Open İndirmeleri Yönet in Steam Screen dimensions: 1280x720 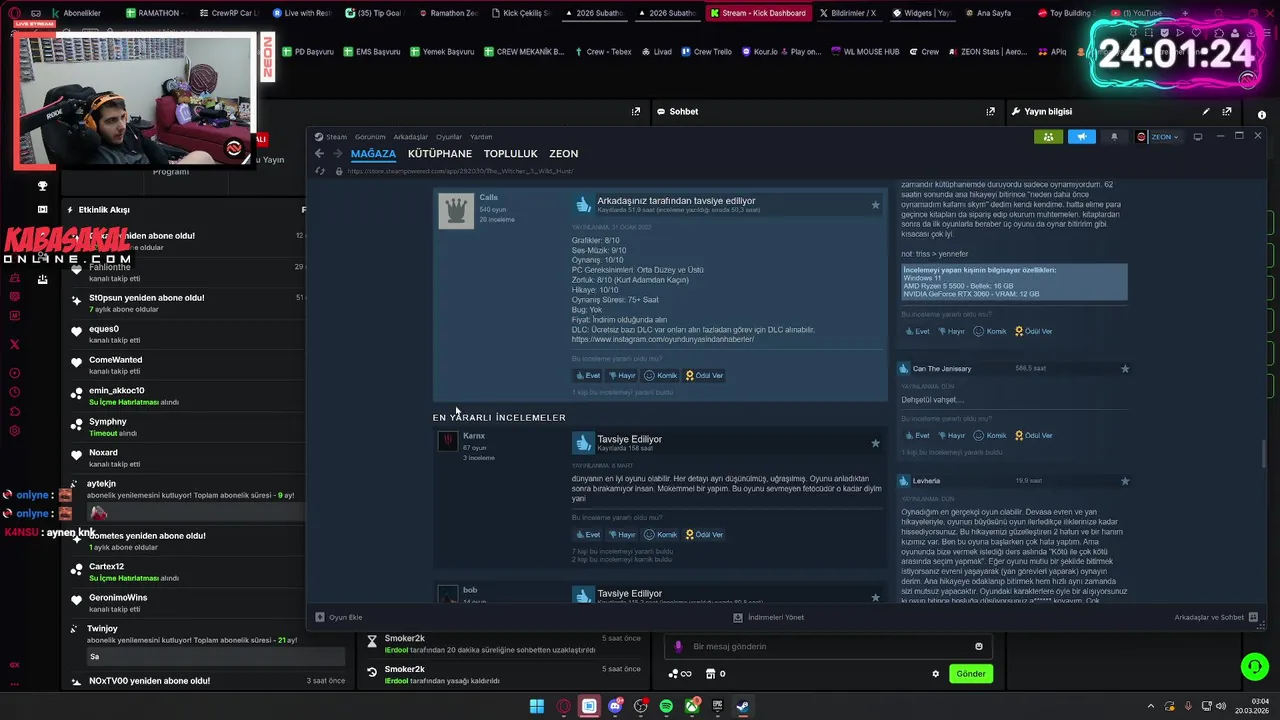769,618
